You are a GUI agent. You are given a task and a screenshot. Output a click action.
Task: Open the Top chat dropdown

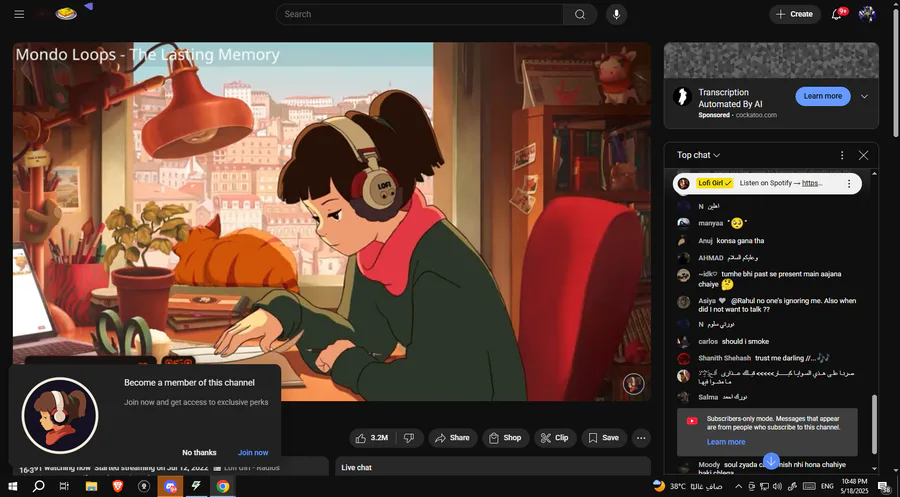point(699,155)
